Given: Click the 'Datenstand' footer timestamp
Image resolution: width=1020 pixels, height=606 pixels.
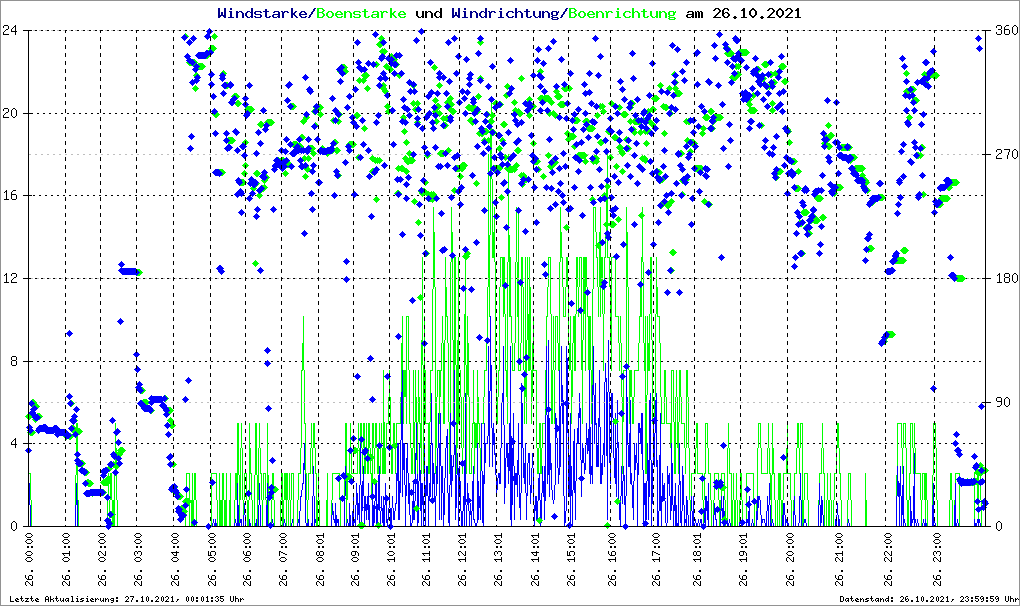Looking at the screenshot, I should click(929, 599).
